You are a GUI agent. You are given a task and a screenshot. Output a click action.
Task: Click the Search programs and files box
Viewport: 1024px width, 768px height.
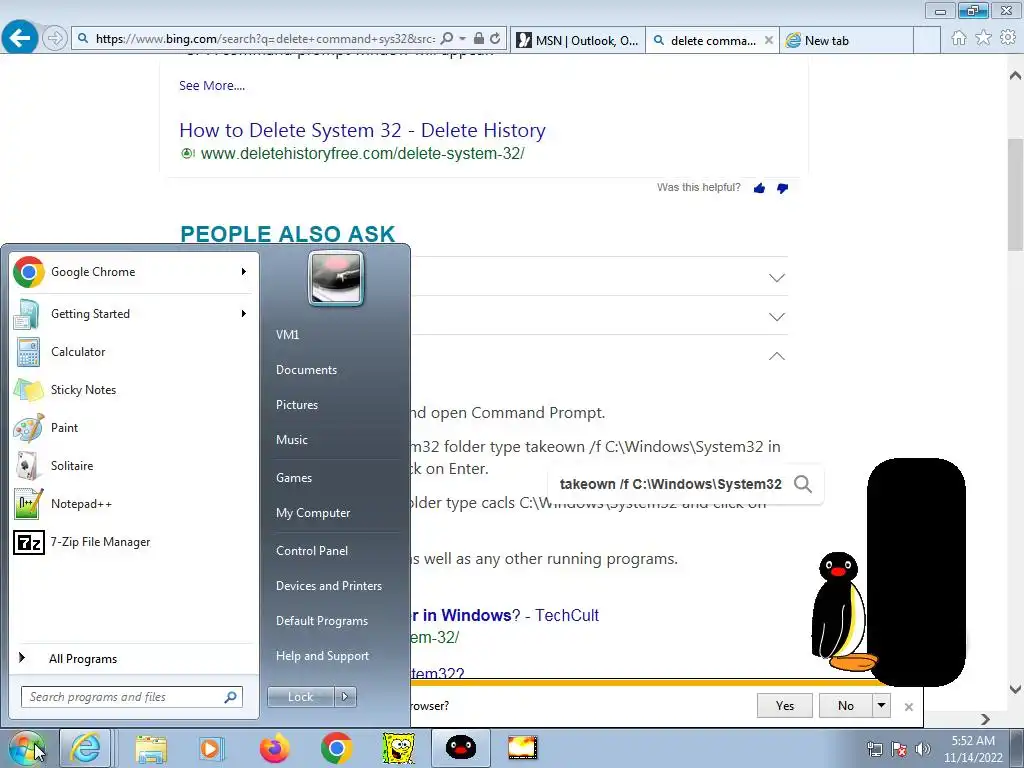pyautogui.click(x=132, y=697)
